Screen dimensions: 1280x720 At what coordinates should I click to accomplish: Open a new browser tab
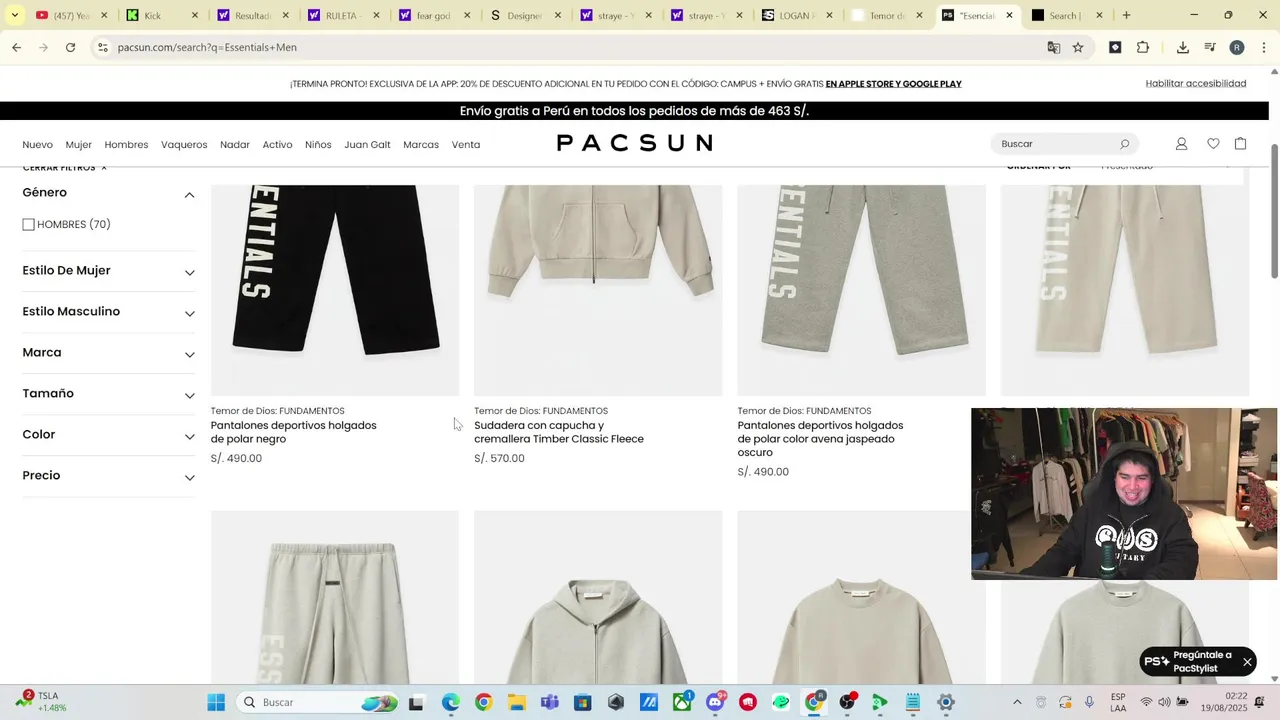click(1126, 15)
